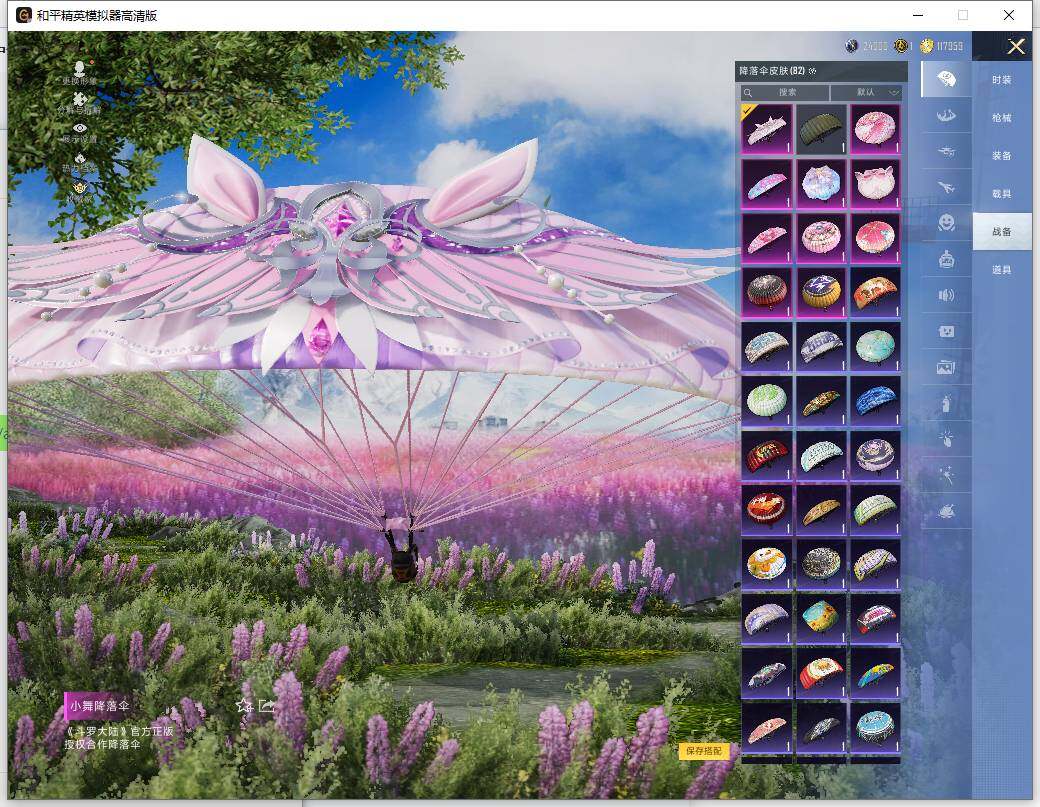The image size is (1040, 807).
Task: Select the rainbow striped parachute skin
Action: pos(875,674)
